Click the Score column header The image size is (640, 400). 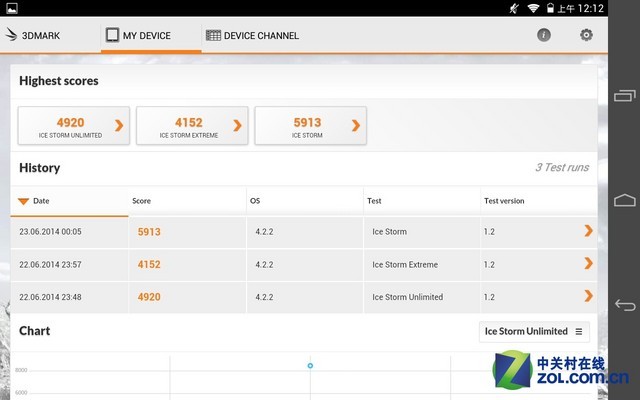[x=187, y=201]
